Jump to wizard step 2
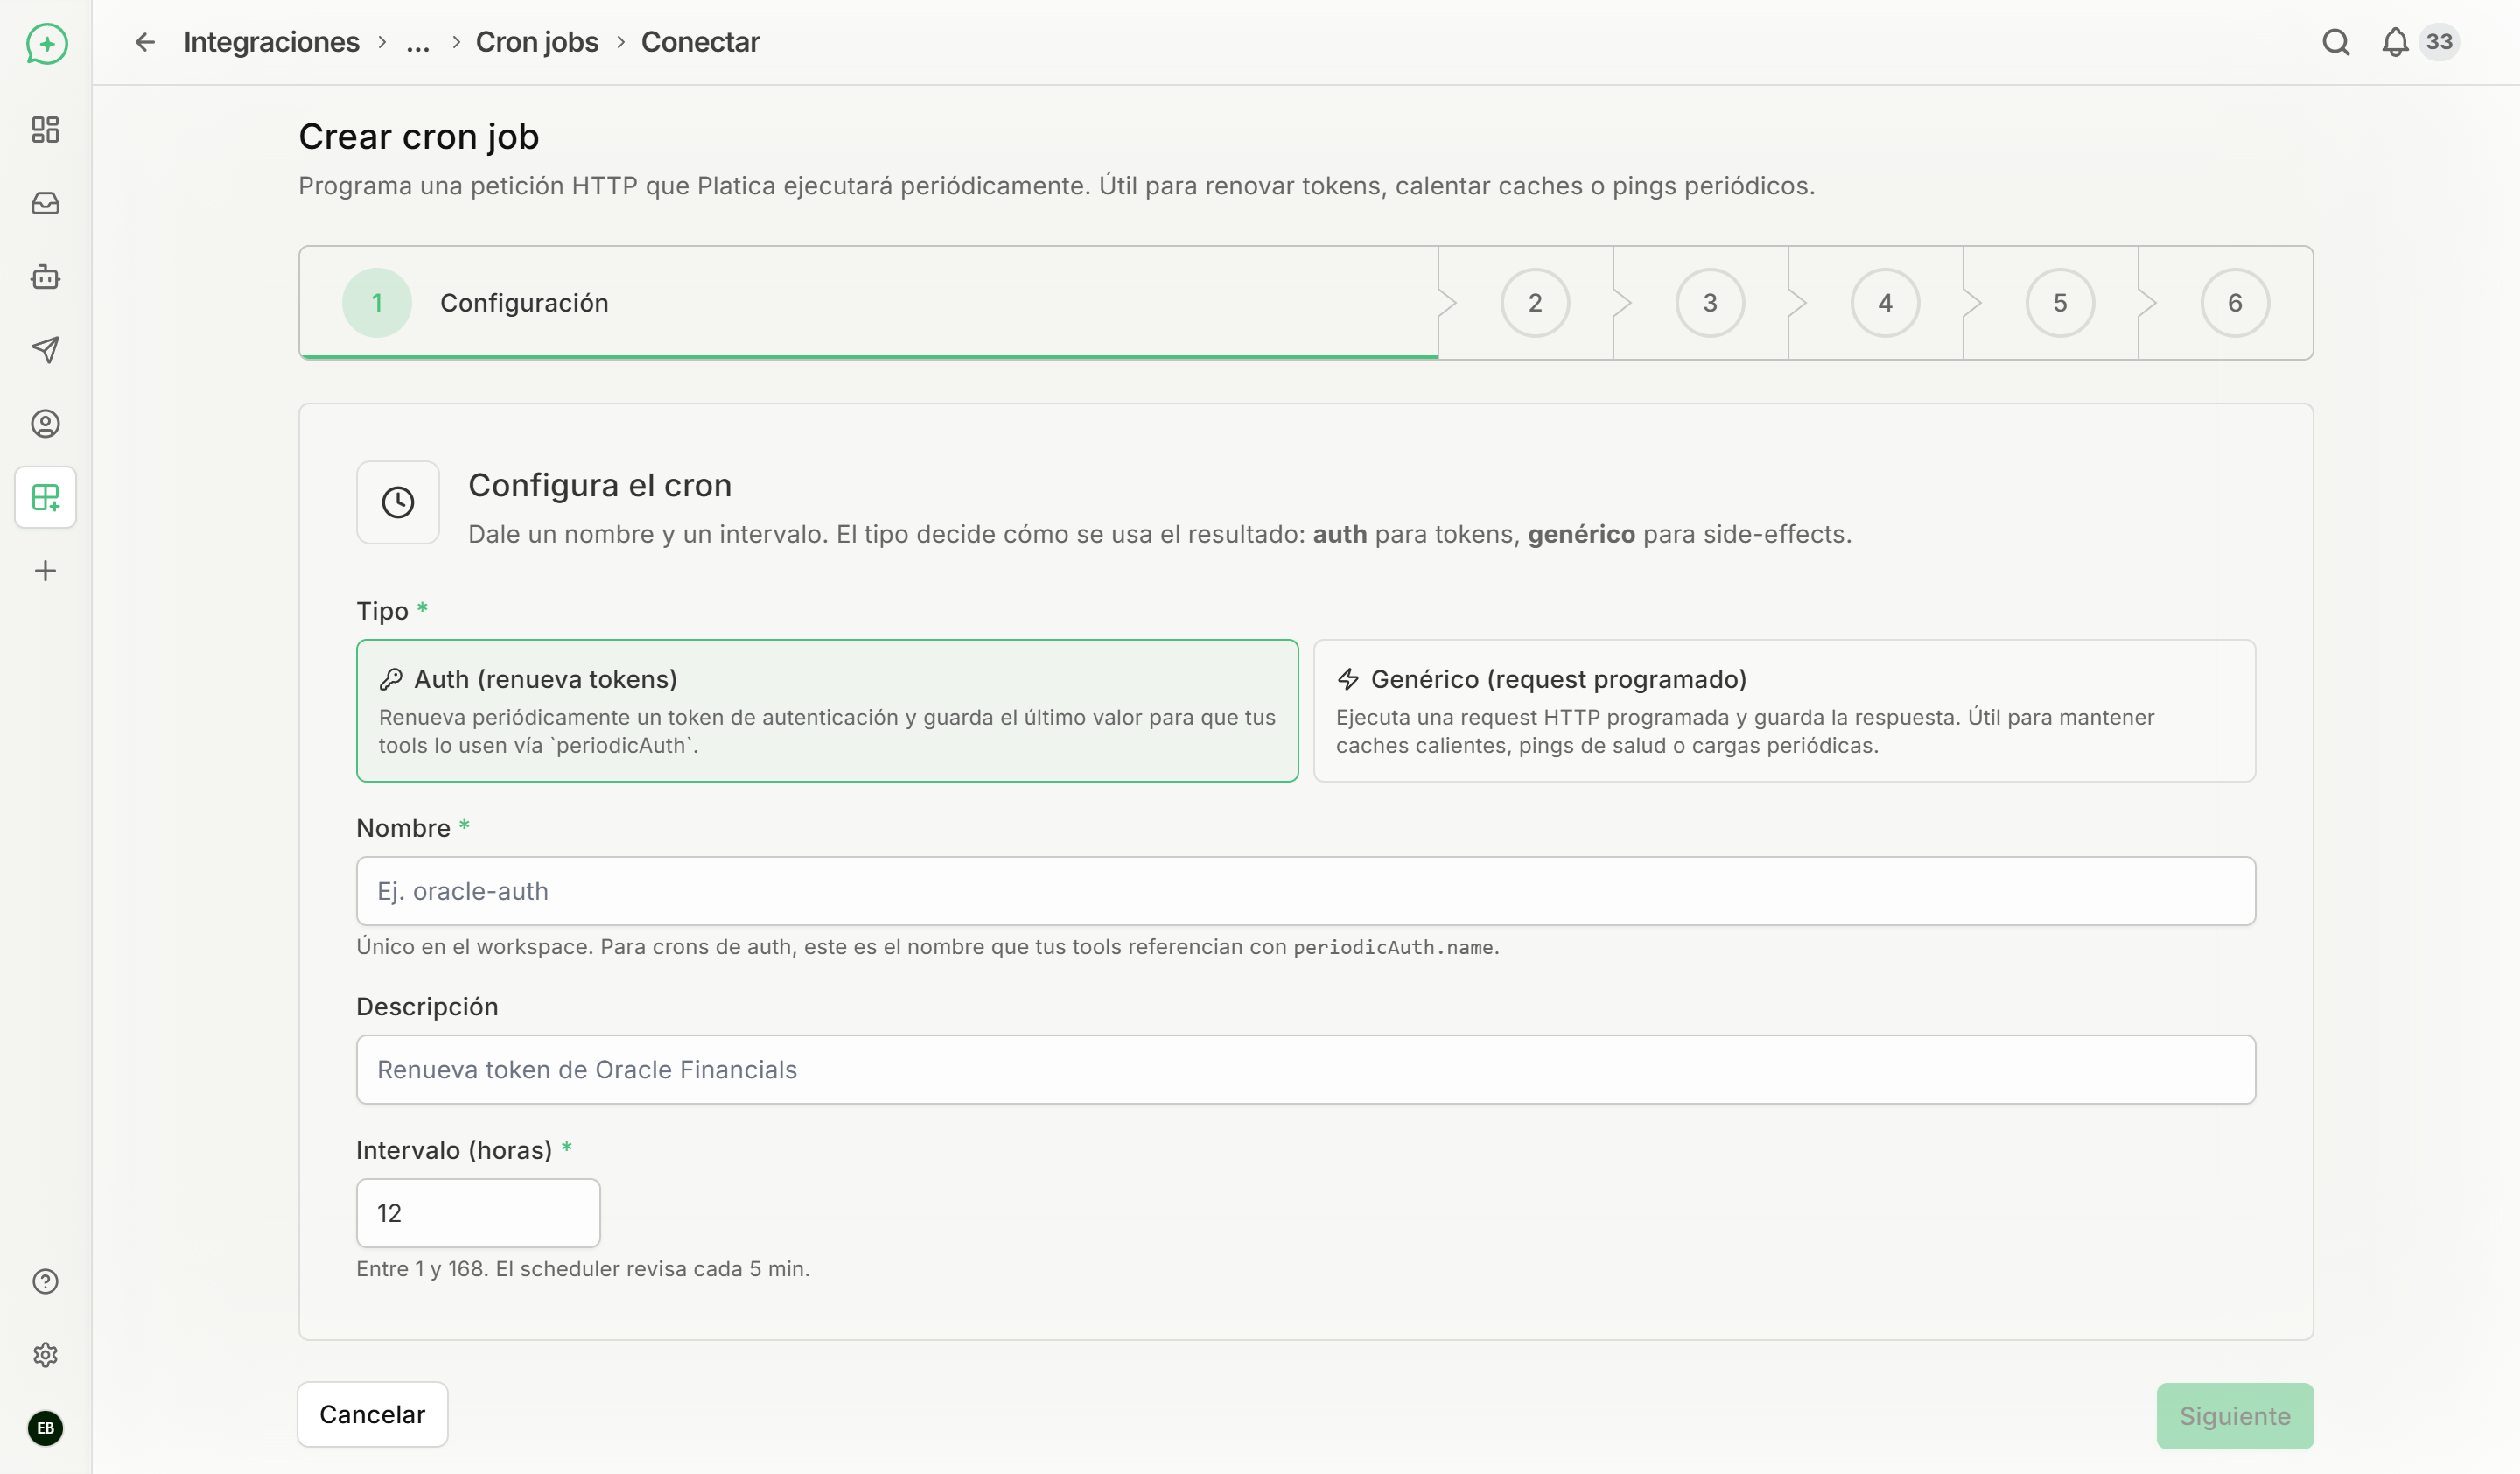 (x=1535, y=303)
